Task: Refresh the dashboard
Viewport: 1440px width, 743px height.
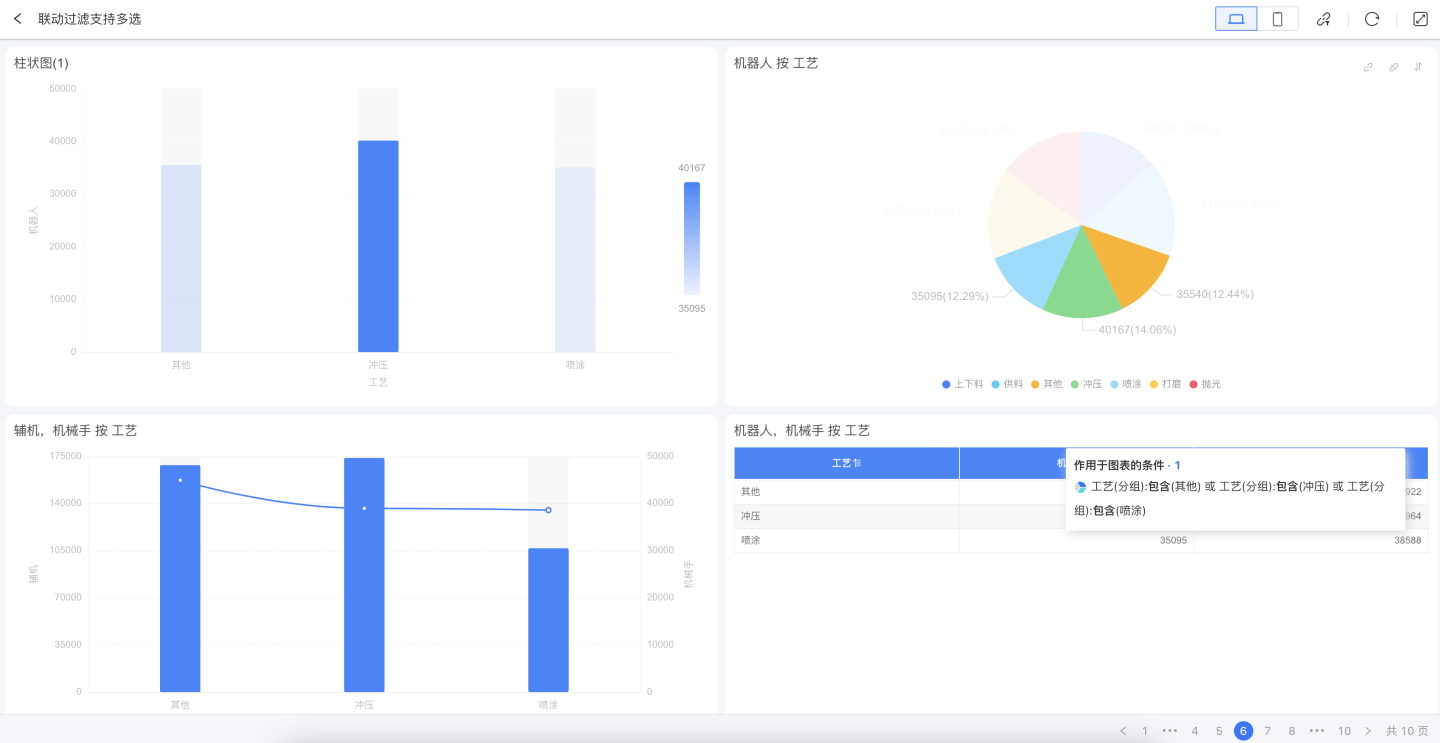Action: [x=1372, y=19]
